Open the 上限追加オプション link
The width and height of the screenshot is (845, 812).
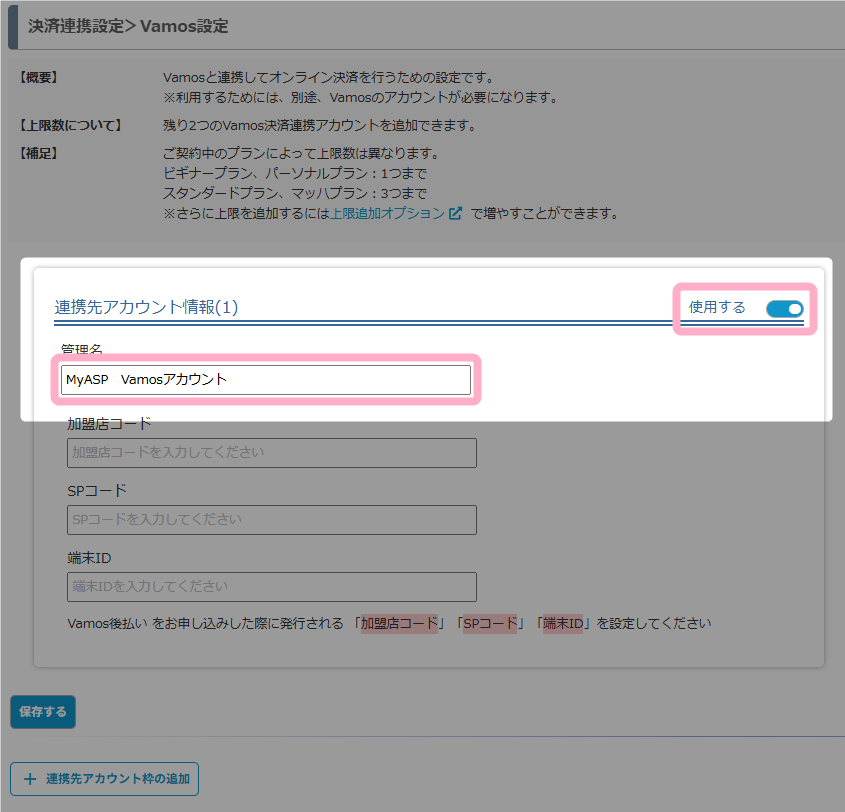click(x=387, y=213)
